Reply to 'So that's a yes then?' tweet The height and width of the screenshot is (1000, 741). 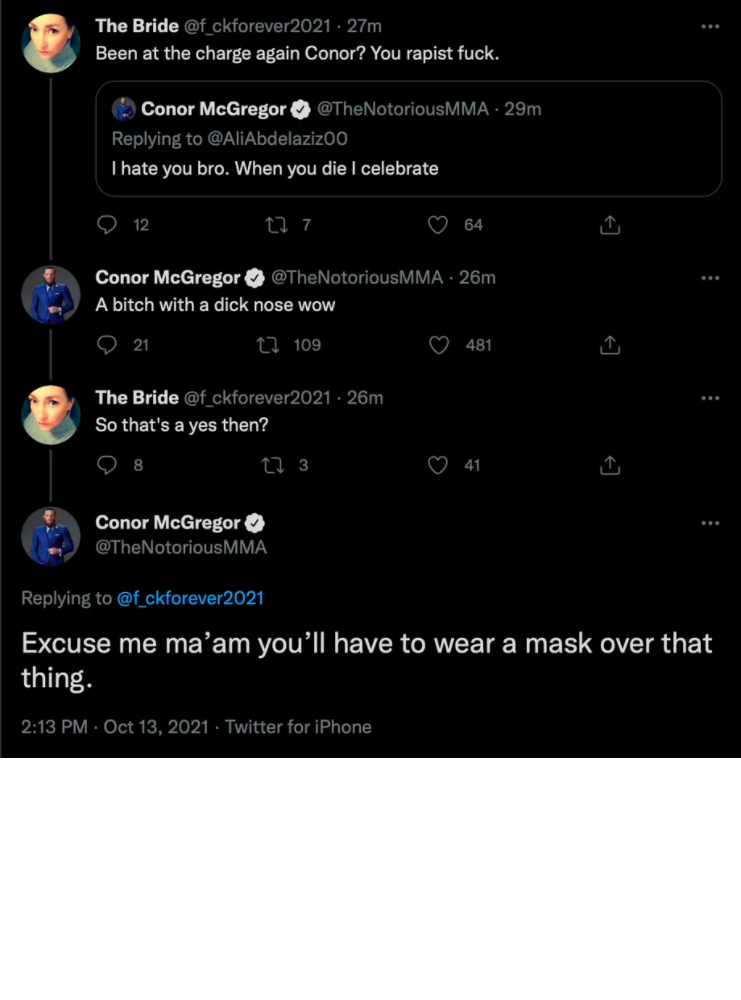pos(108,465)
